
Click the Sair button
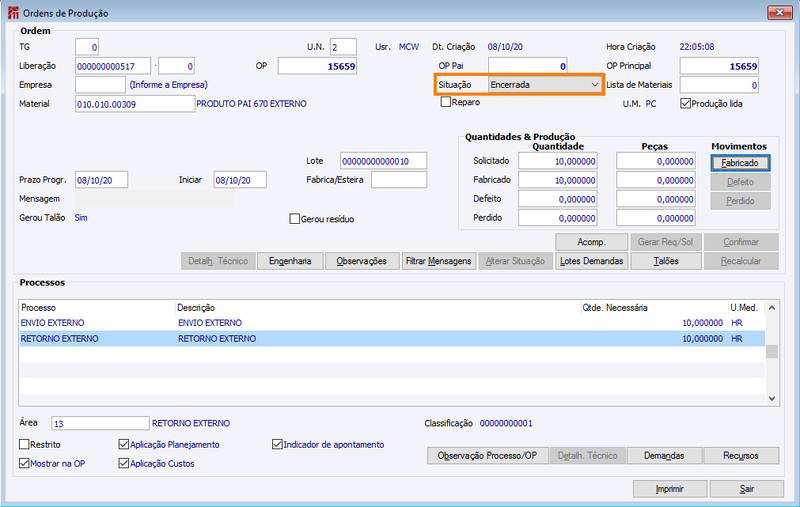[746, 489]
